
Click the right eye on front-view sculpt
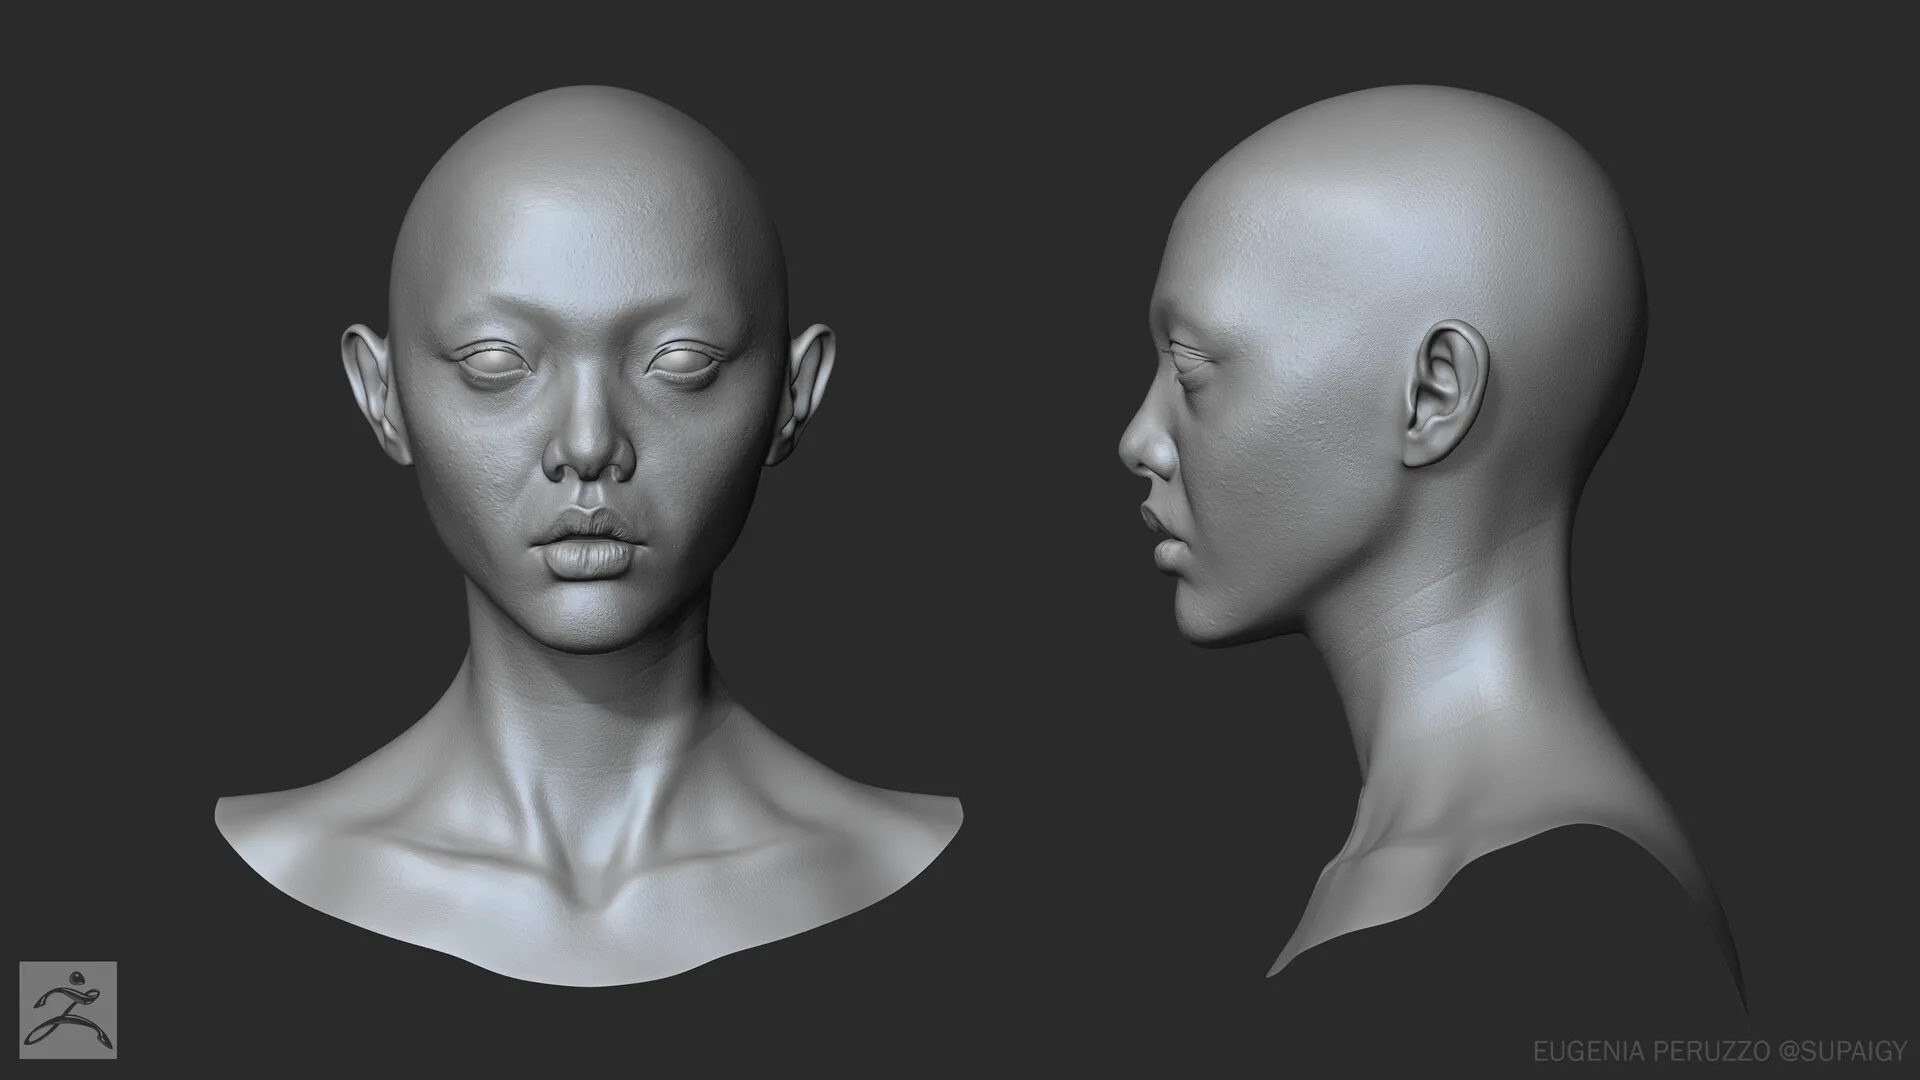click(685, 361)
